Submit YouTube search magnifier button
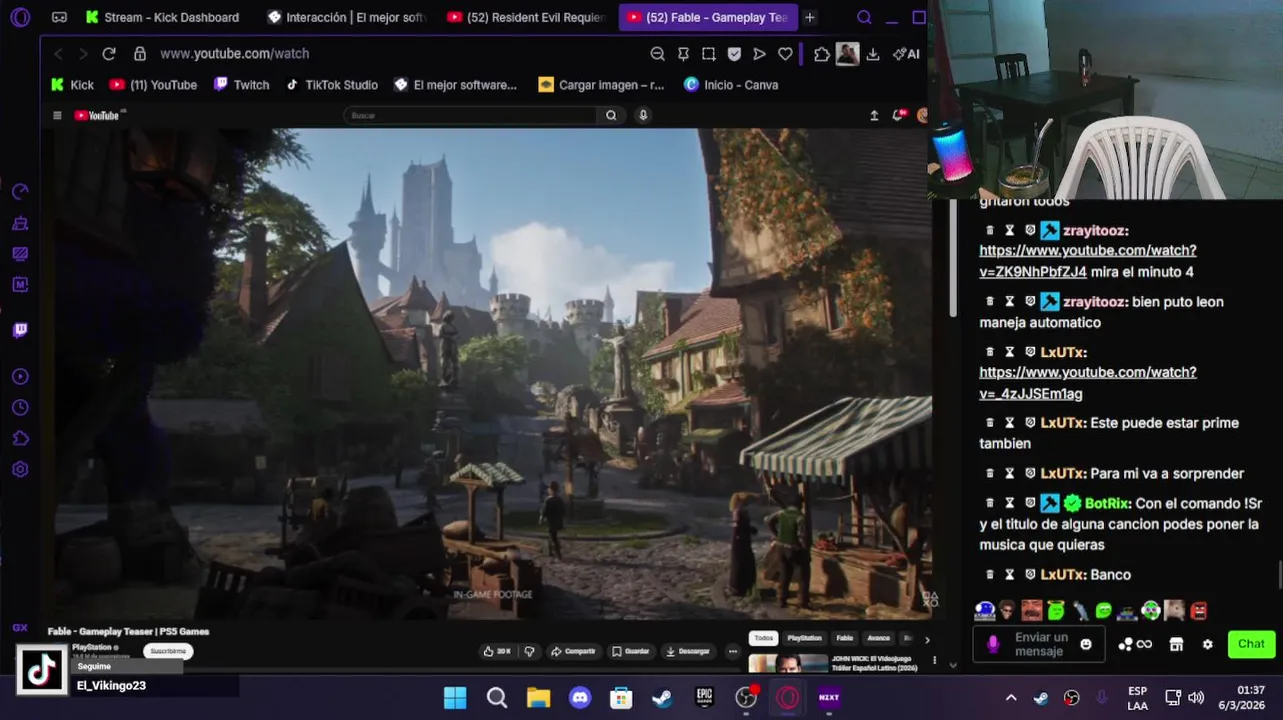 [x=611, y=115]
